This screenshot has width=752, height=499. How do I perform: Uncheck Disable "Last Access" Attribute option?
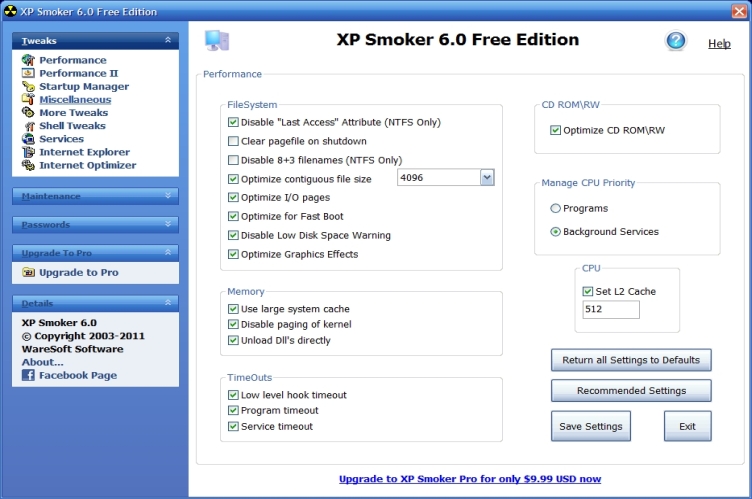pyautogui.click(x=233, y=122)
